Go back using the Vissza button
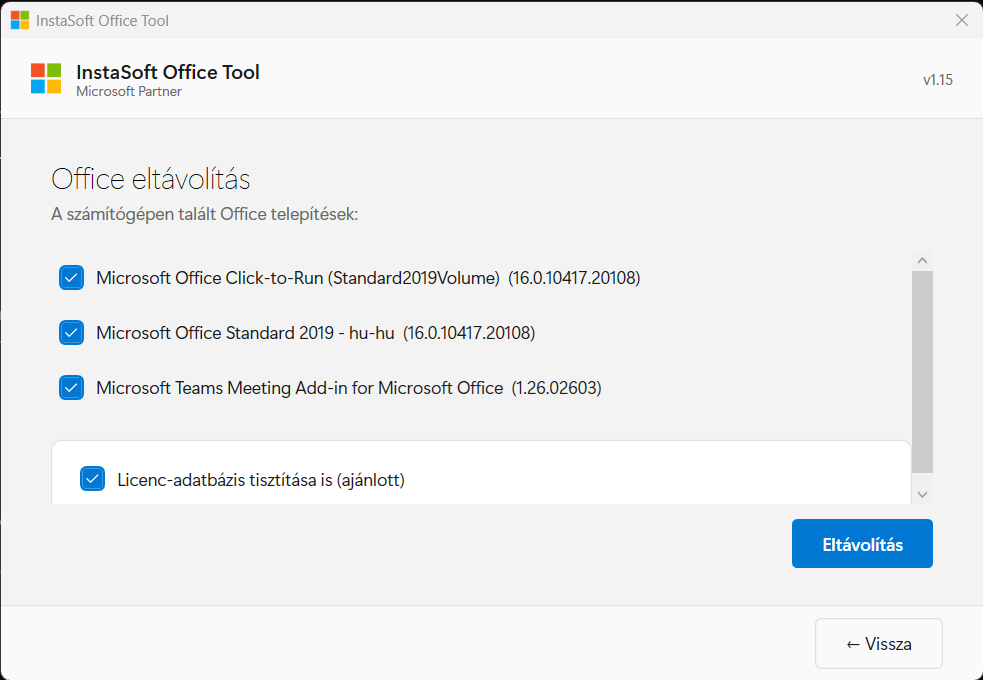 (x=878, y=644)
